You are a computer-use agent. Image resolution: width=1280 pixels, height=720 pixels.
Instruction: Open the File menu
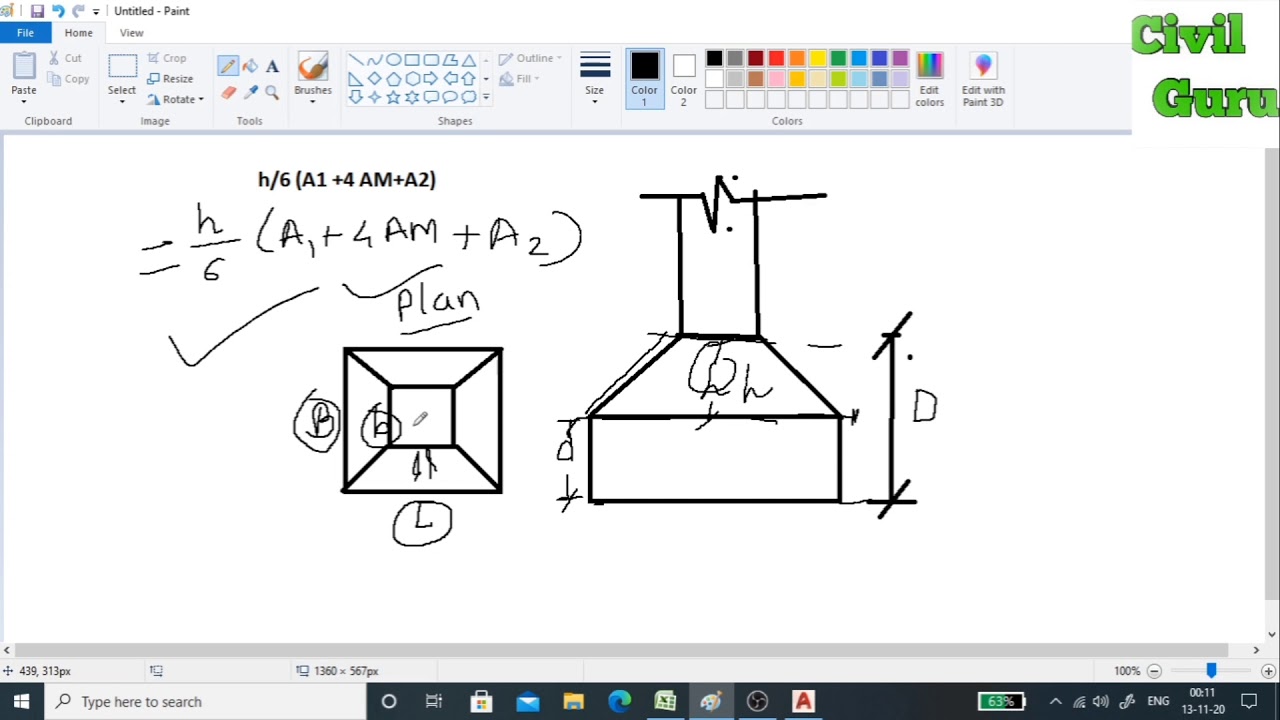(x=25, y=33)
